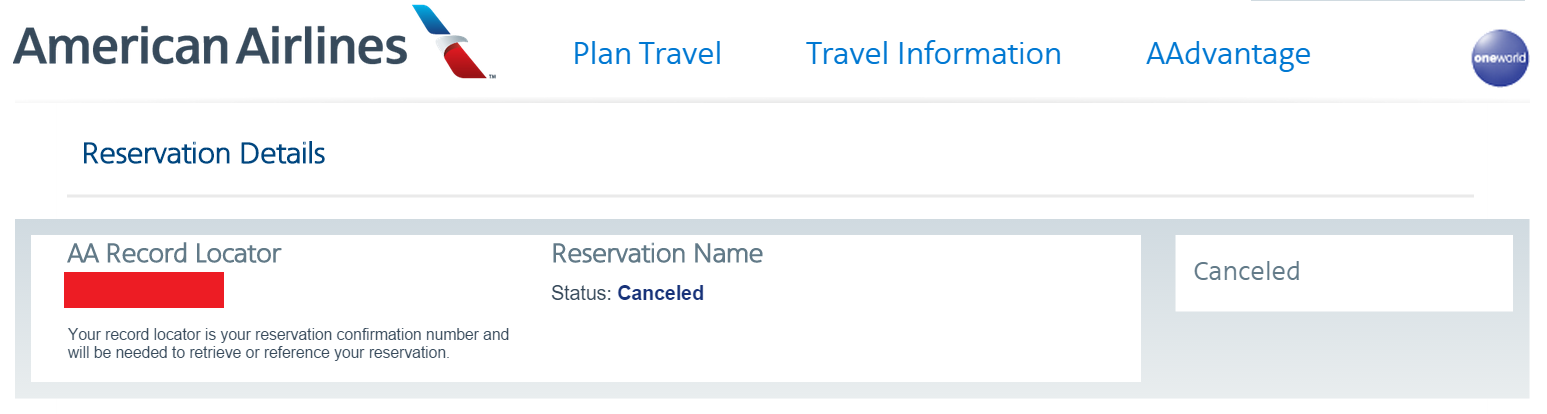Open the Plan Travel menu
Image resolution: width=1547 pixels, height=414 pixels.
click(x=647, y=53)
